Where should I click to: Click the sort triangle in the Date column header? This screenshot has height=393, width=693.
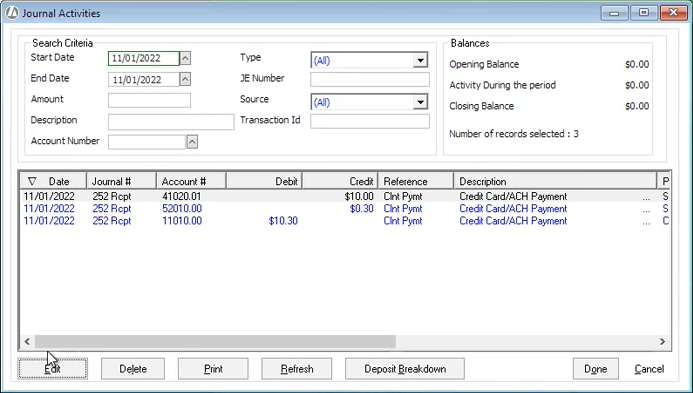[32, 181]
